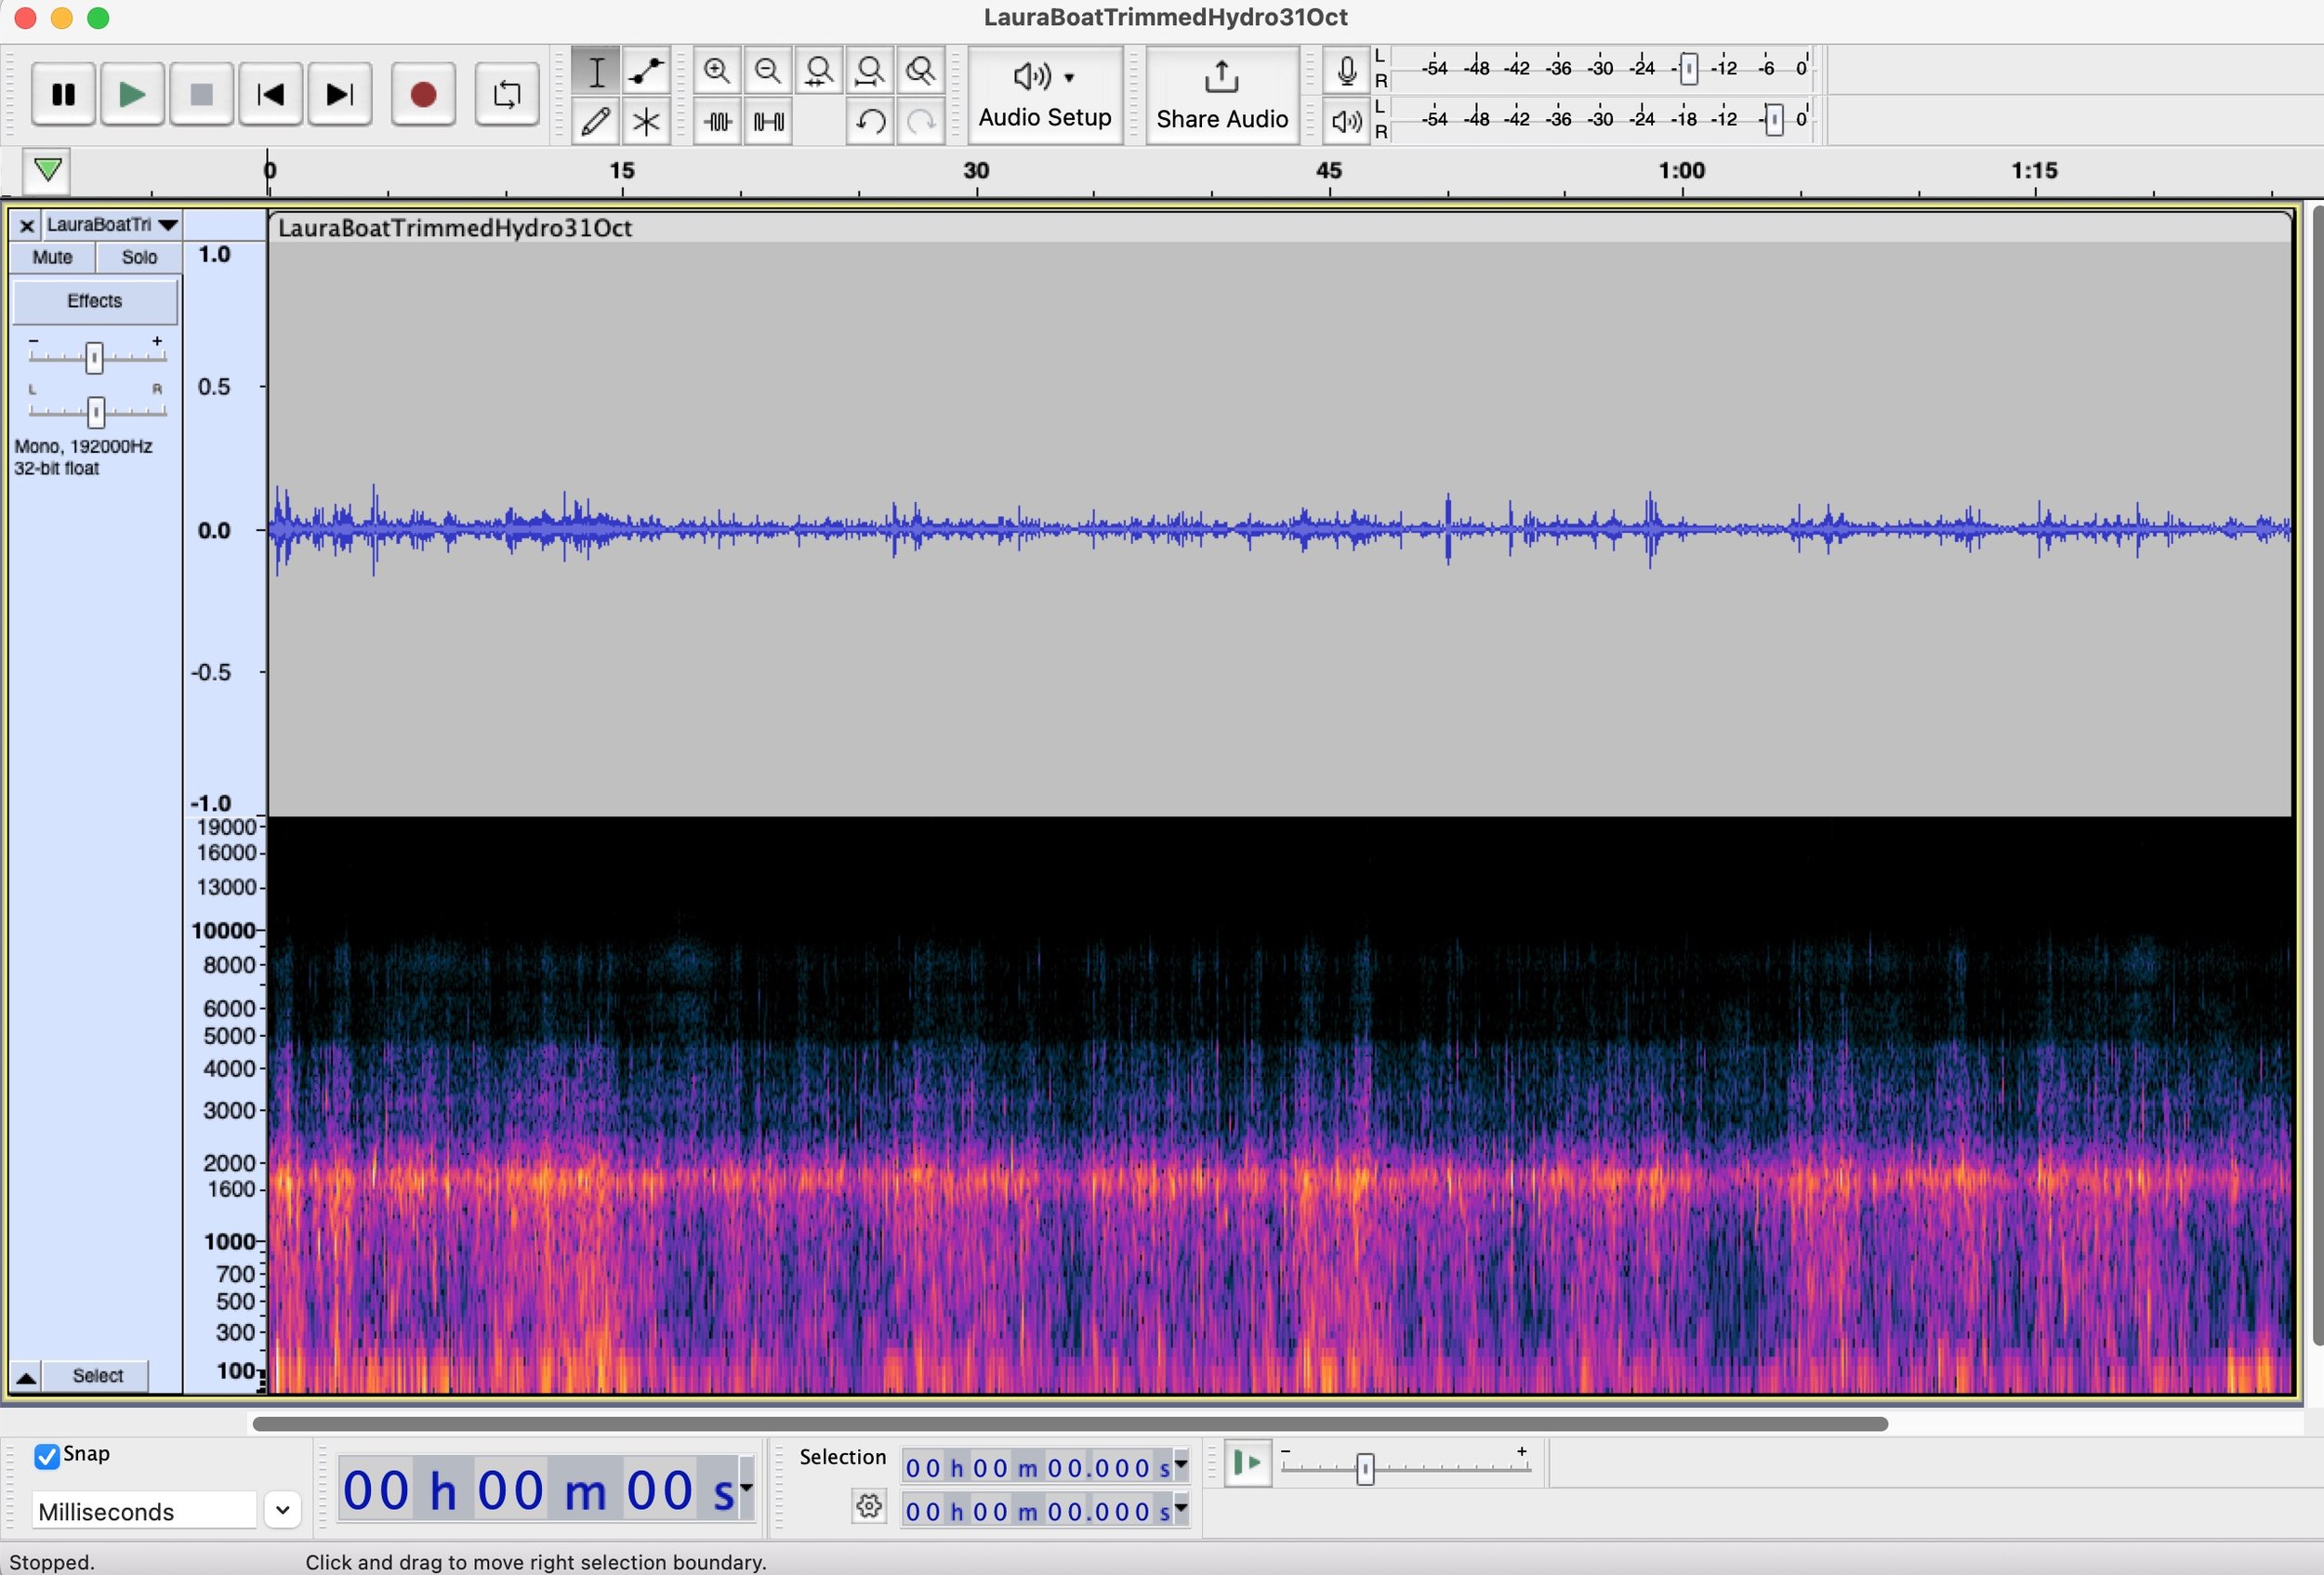The width and height of the screenshot is (2324, 1575).
Task: Click the selection end time field
Action: tap(1037, 1511)
